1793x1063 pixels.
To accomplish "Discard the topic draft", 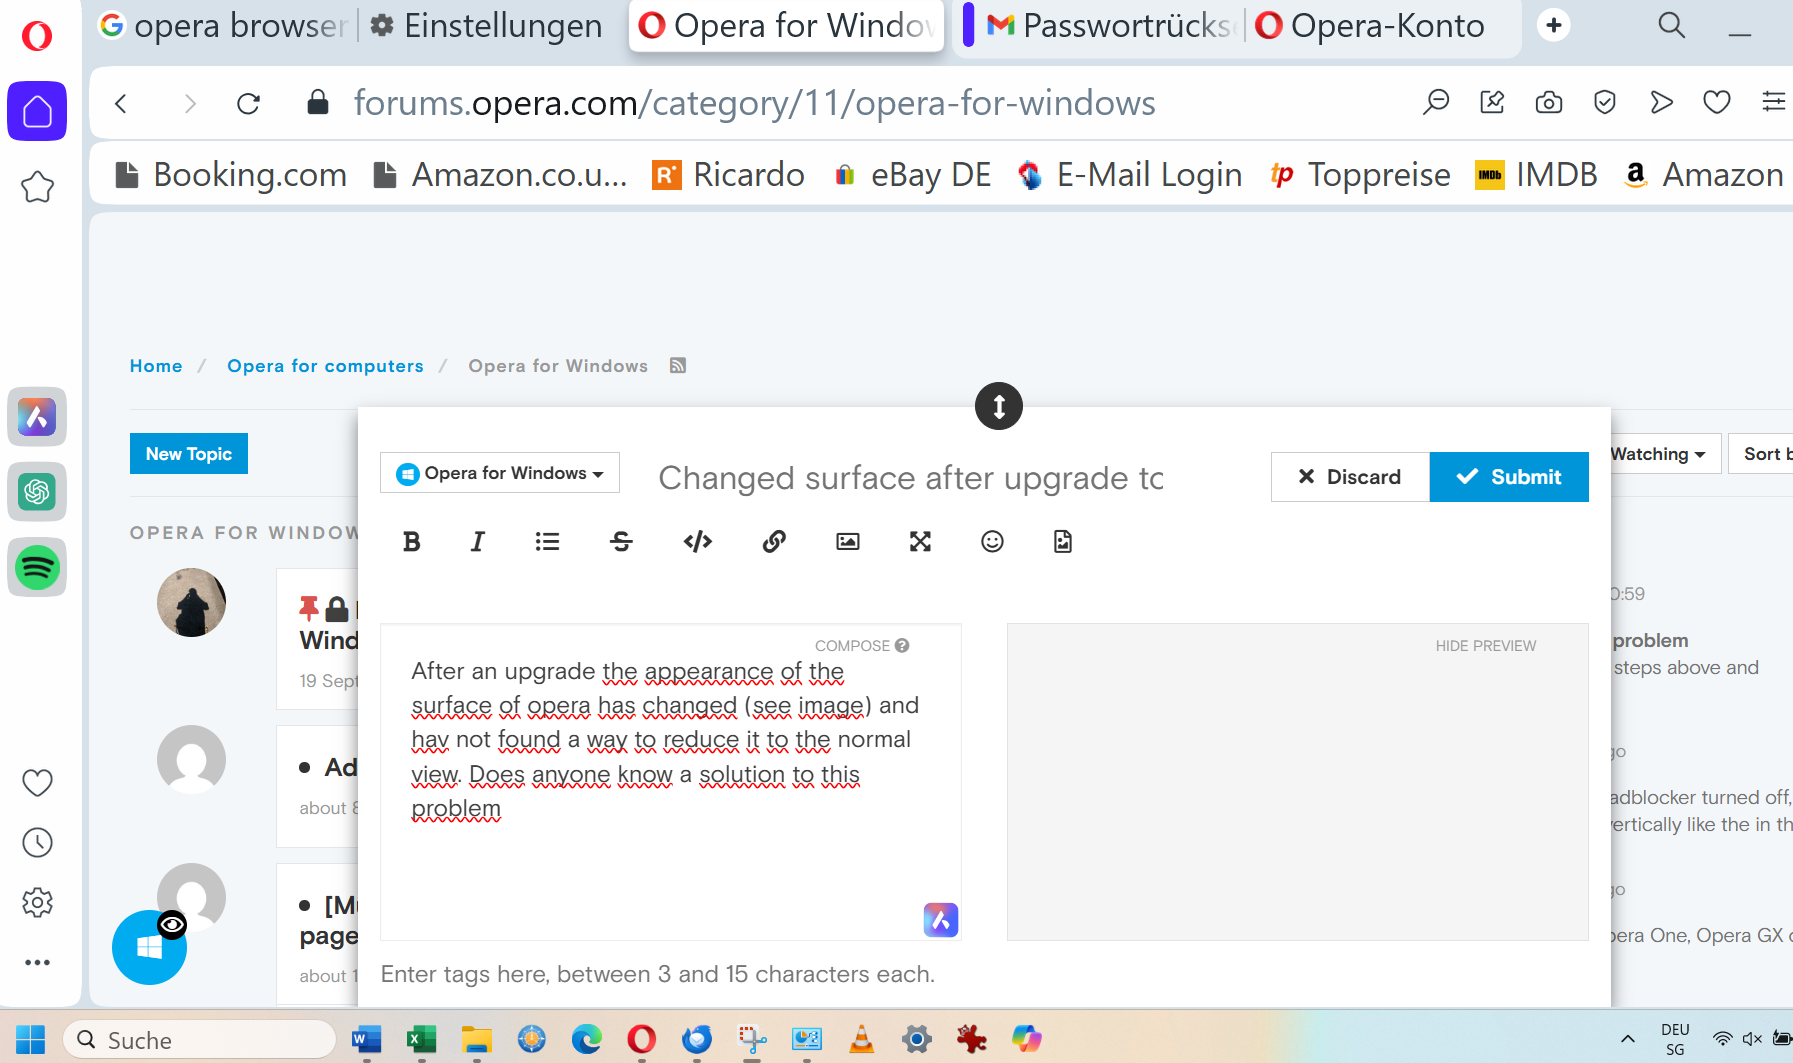I will coord(1350,477).
